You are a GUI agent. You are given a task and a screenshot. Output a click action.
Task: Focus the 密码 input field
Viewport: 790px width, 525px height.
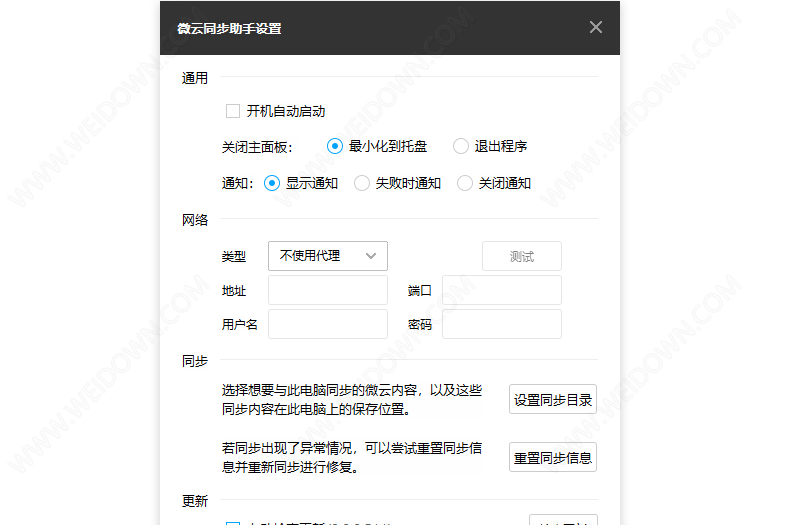pyautogui.click(x=502, y=324)
